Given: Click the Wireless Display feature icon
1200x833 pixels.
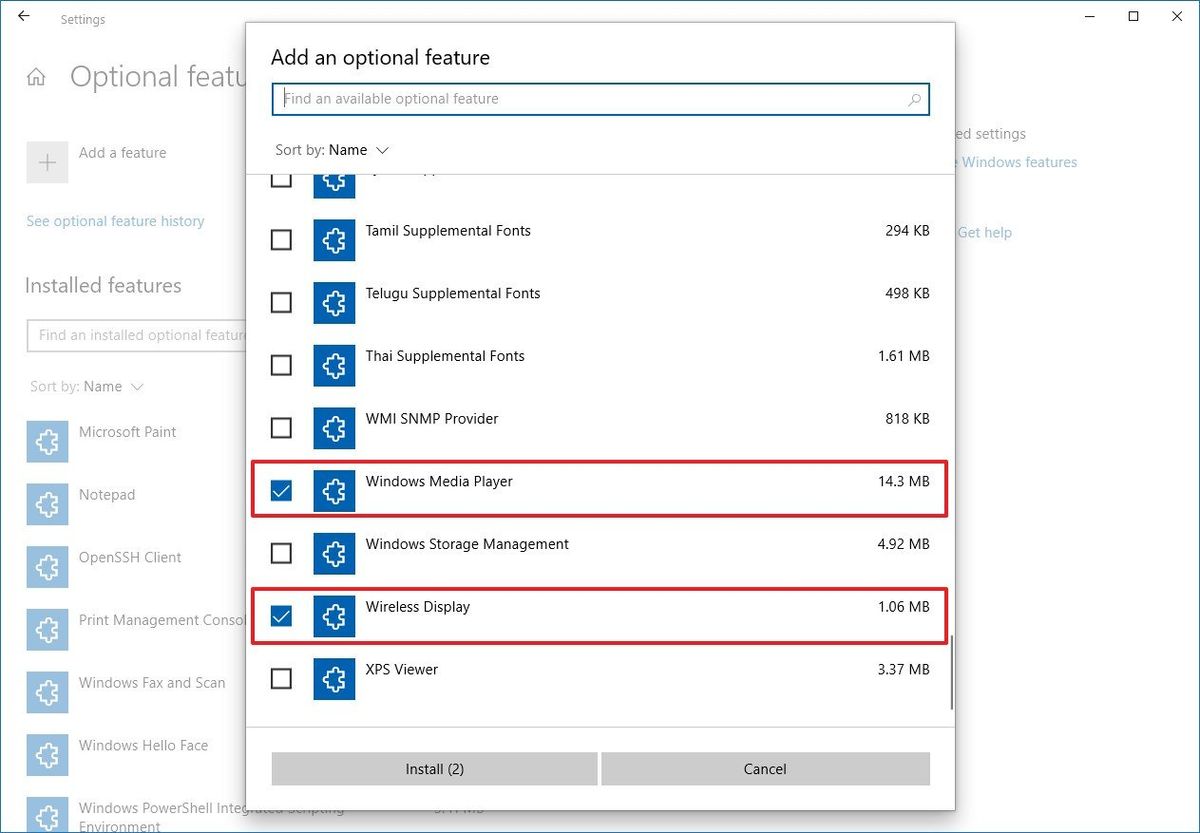Looking at the screenshot, I should 334,616.
